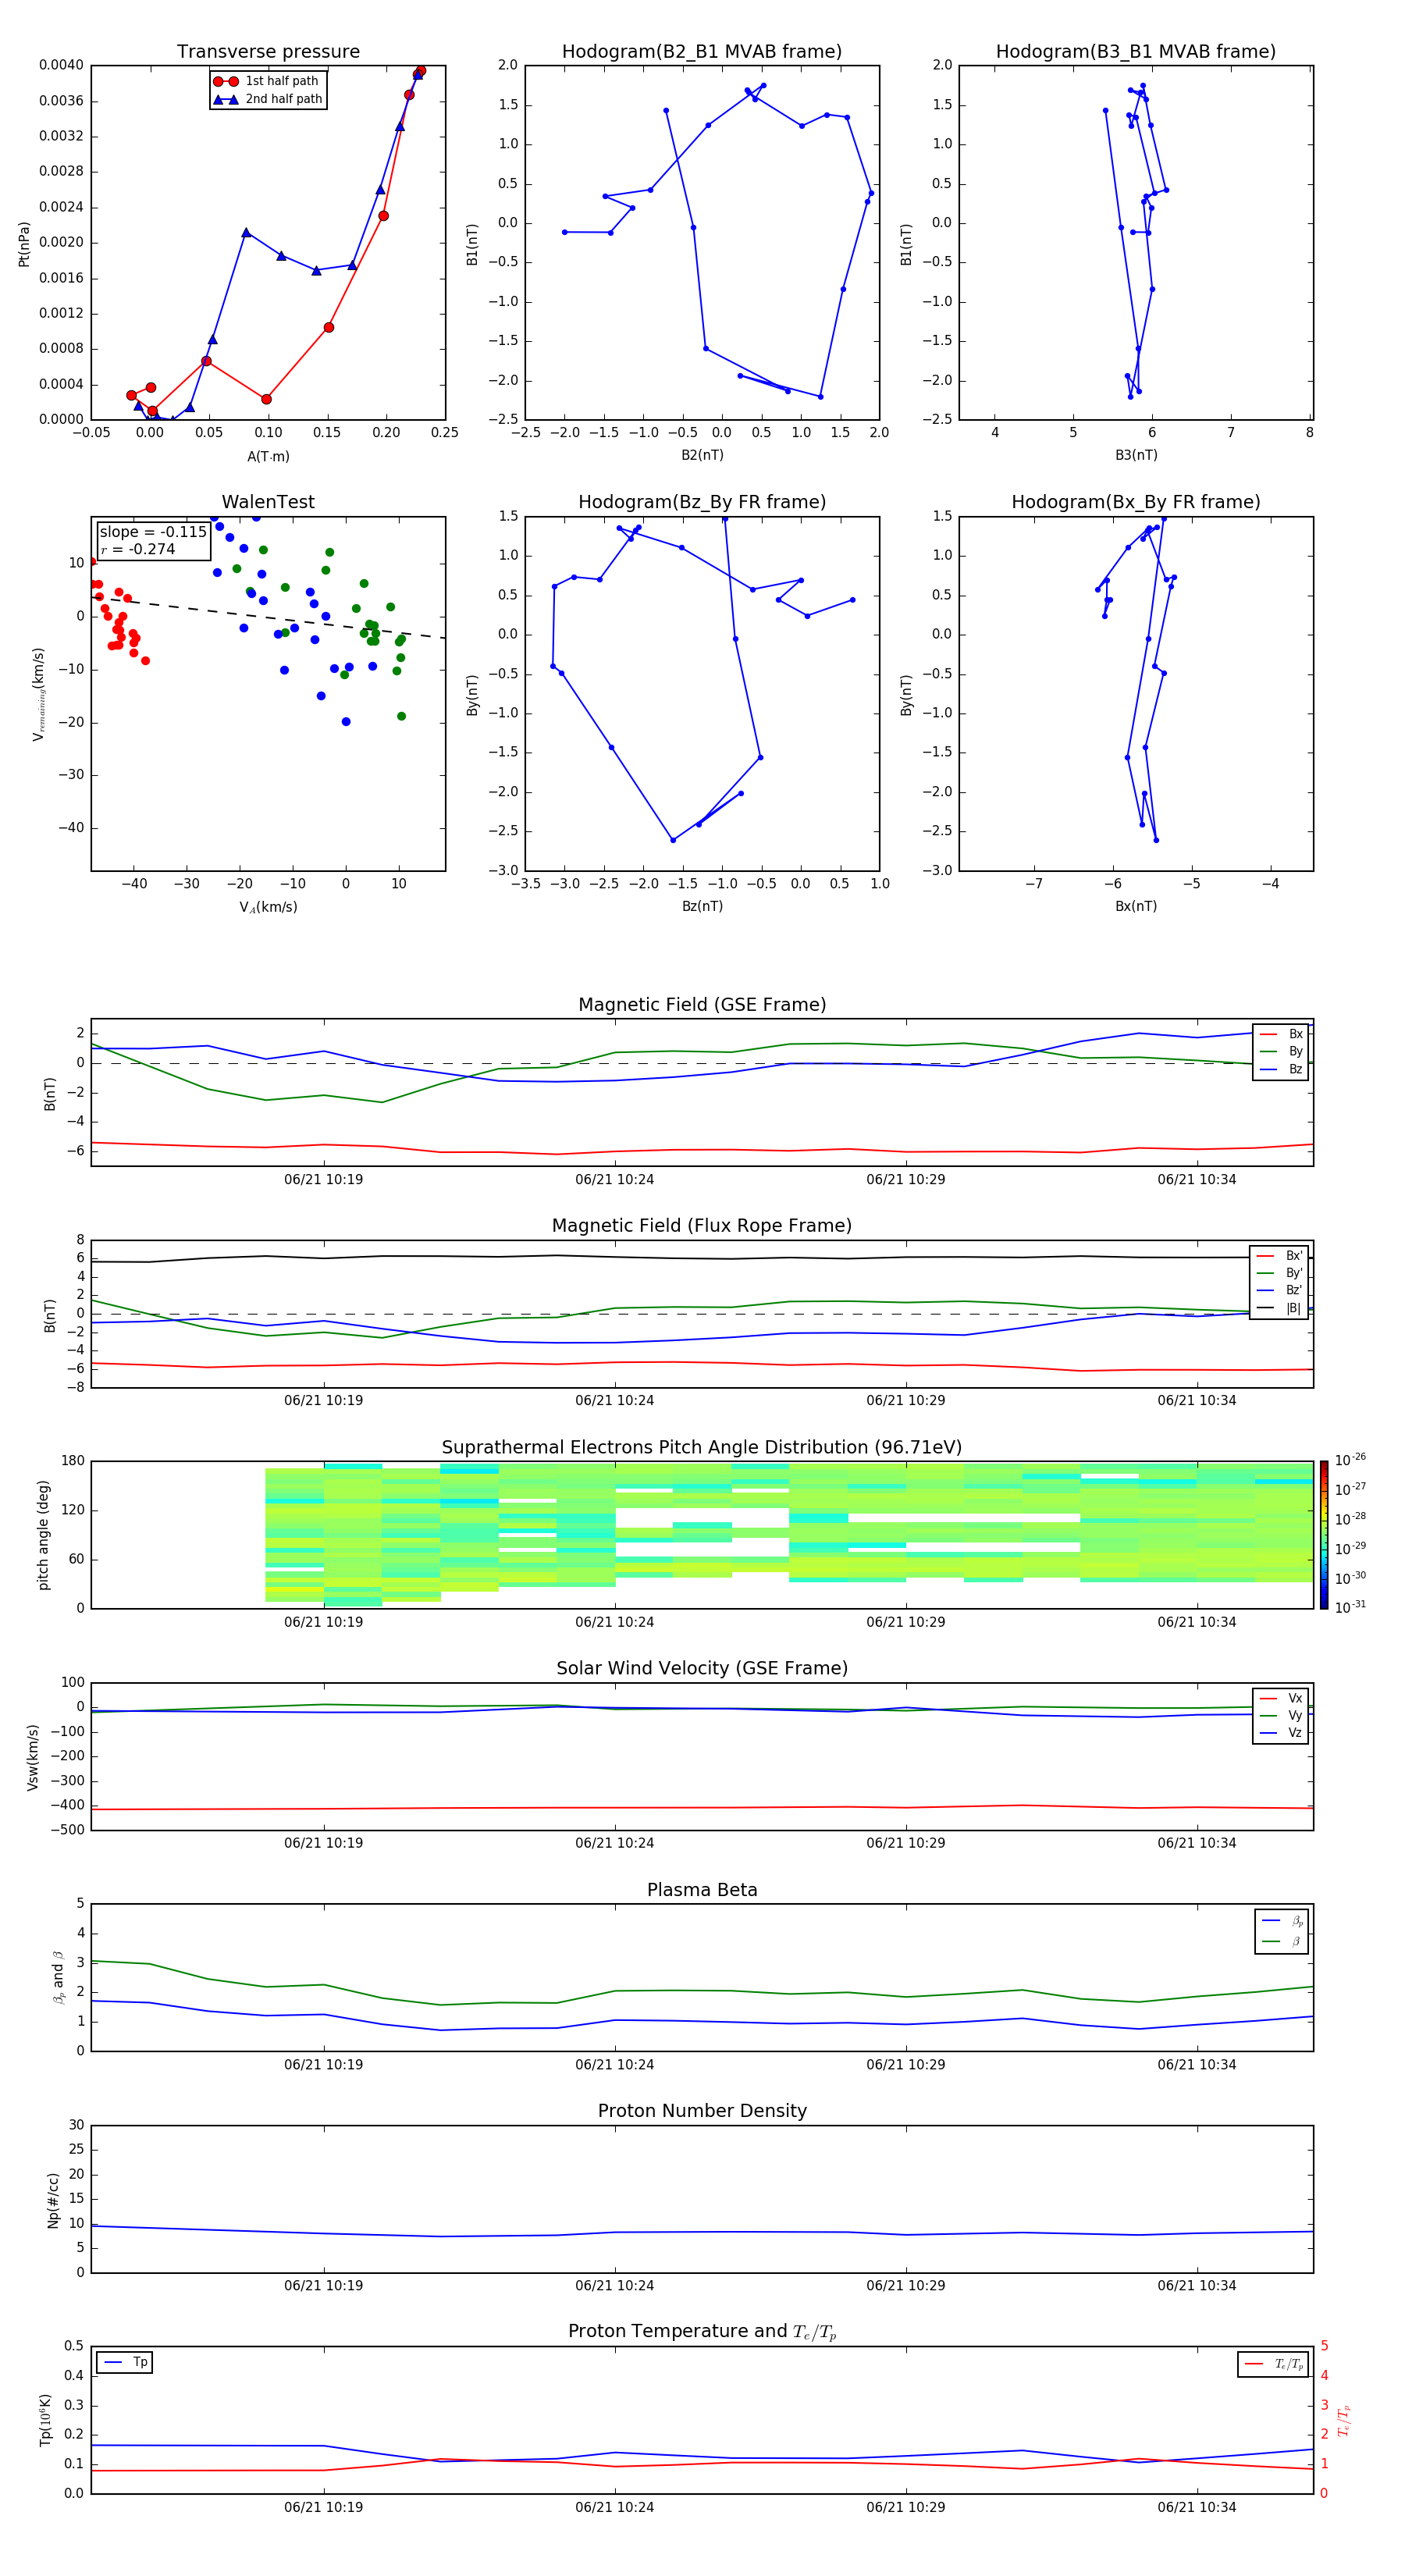Click the 'Bz(nT)' x-axis label
Screen dimensions: 1405x2576
coord(702,906)
